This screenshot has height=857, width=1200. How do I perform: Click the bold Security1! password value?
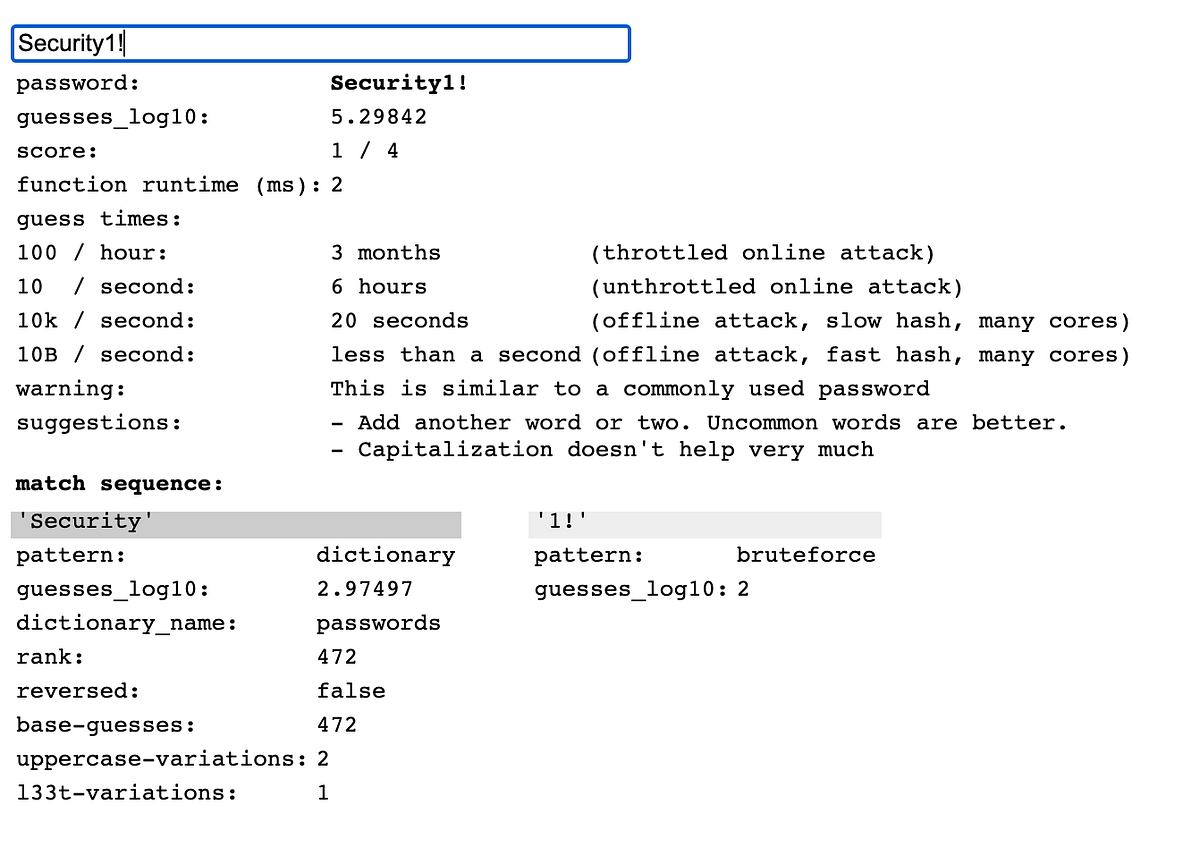click(x=398, y=84)
